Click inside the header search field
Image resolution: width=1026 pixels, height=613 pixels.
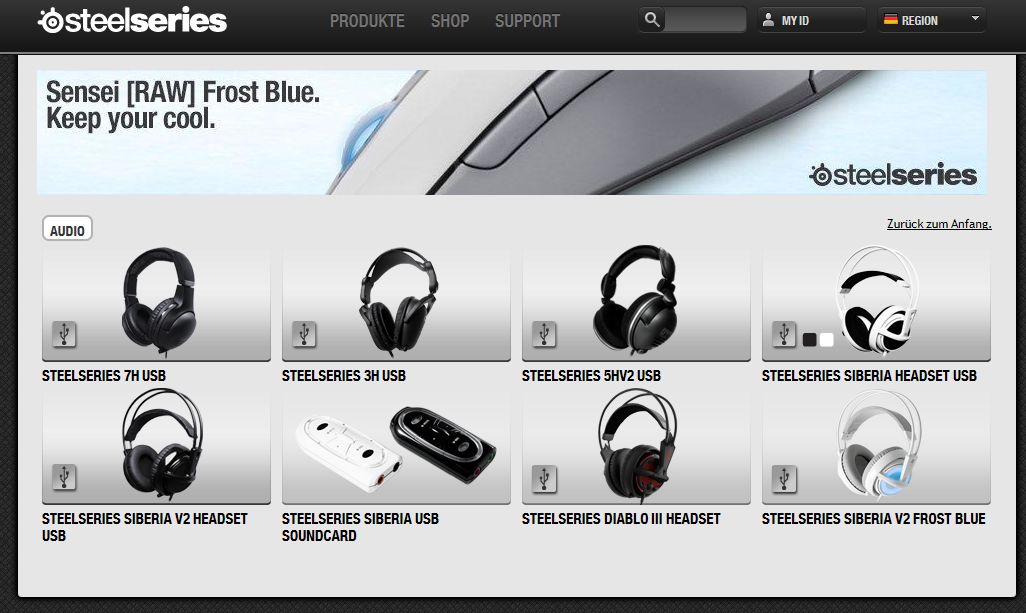[705, 20]
